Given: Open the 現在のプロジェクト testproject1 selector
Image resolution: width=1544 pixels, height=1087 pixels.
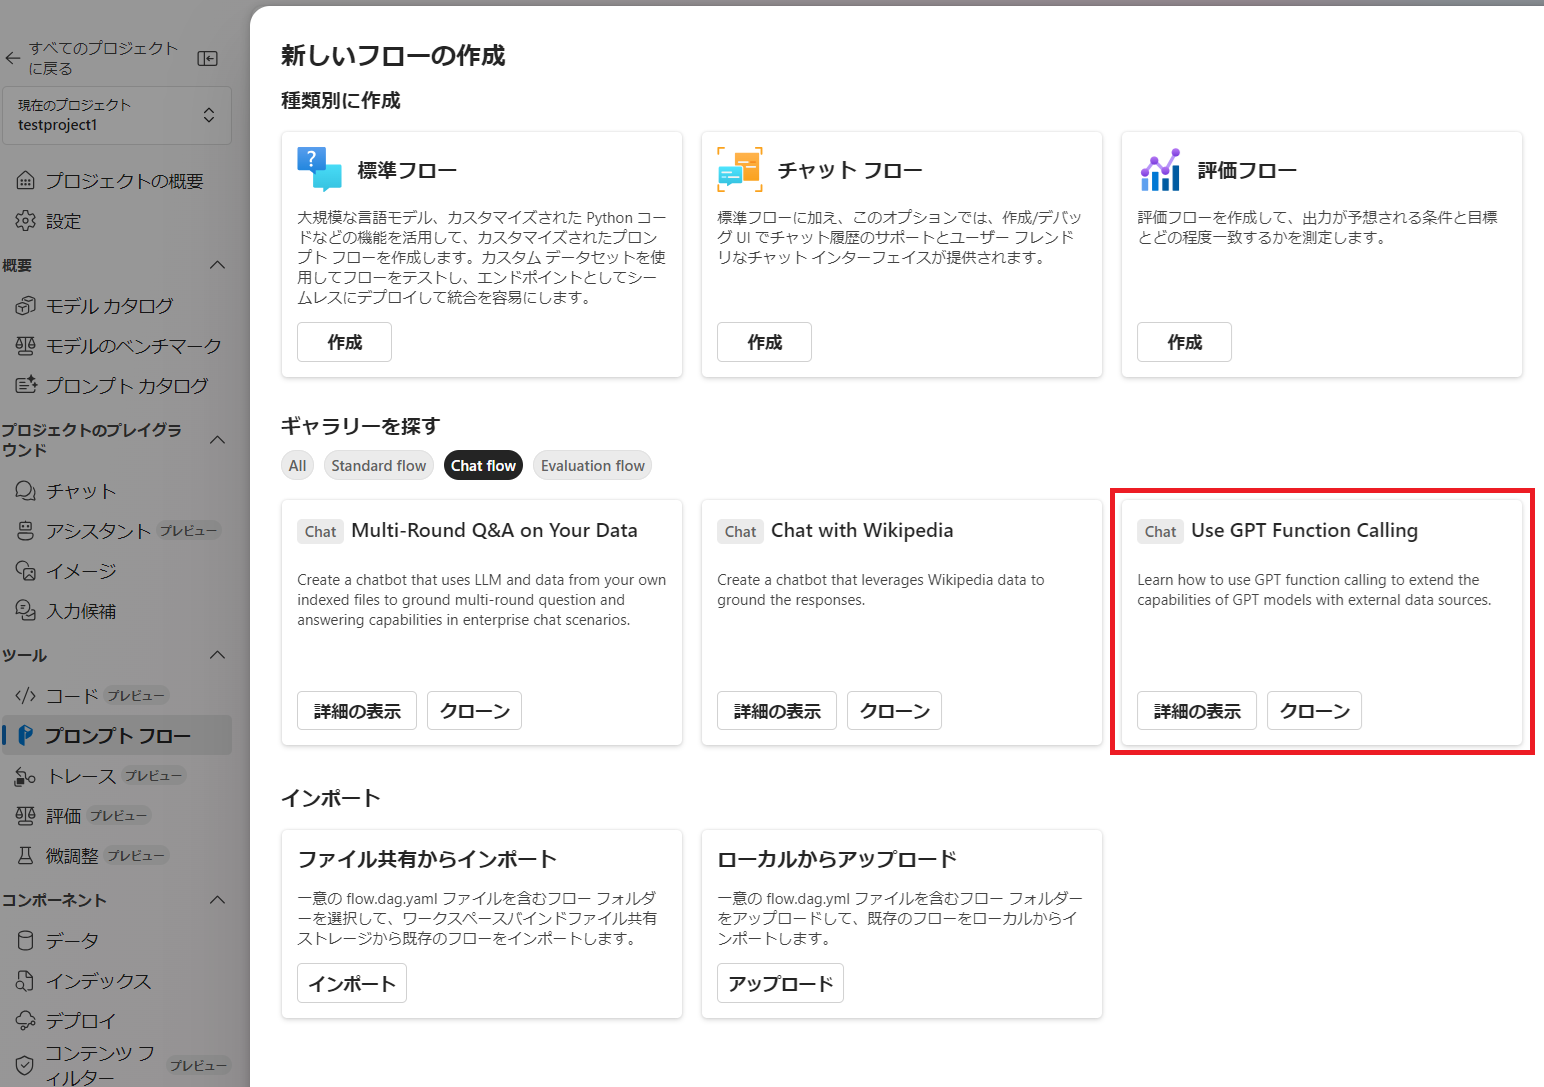Looking at the screenshot, I should click(x=117, y=115).
